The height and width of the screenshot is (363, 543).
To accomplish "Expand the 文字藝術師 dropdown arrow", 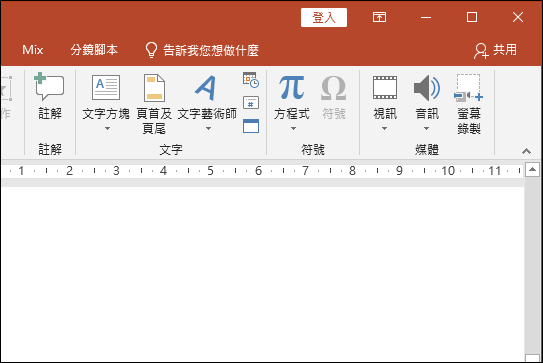I will pos(208,129).
